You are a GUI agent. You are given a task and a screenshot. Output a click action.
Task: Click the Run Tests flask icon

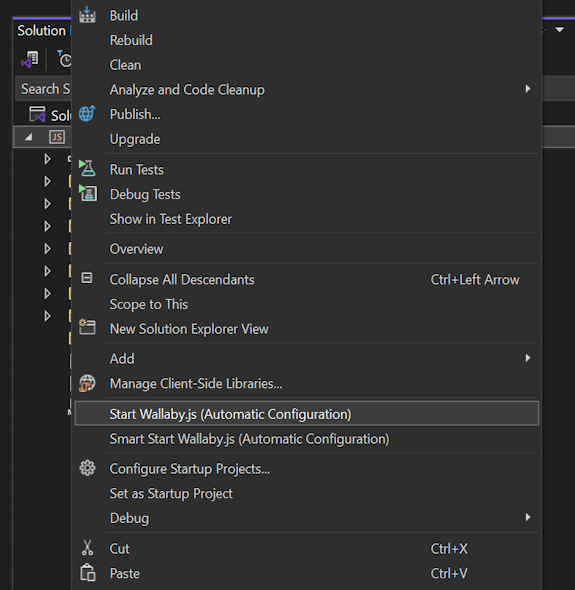coord(87,169)
